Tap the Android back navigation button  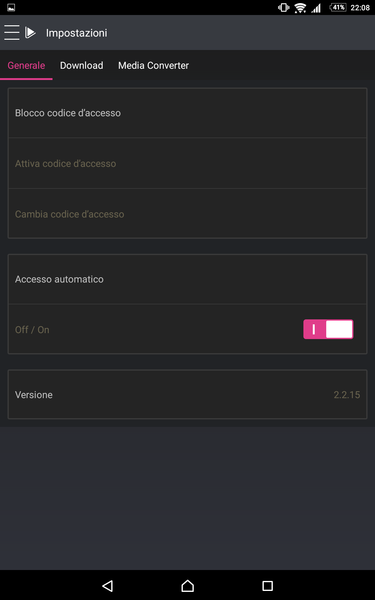tap(108, 585)
